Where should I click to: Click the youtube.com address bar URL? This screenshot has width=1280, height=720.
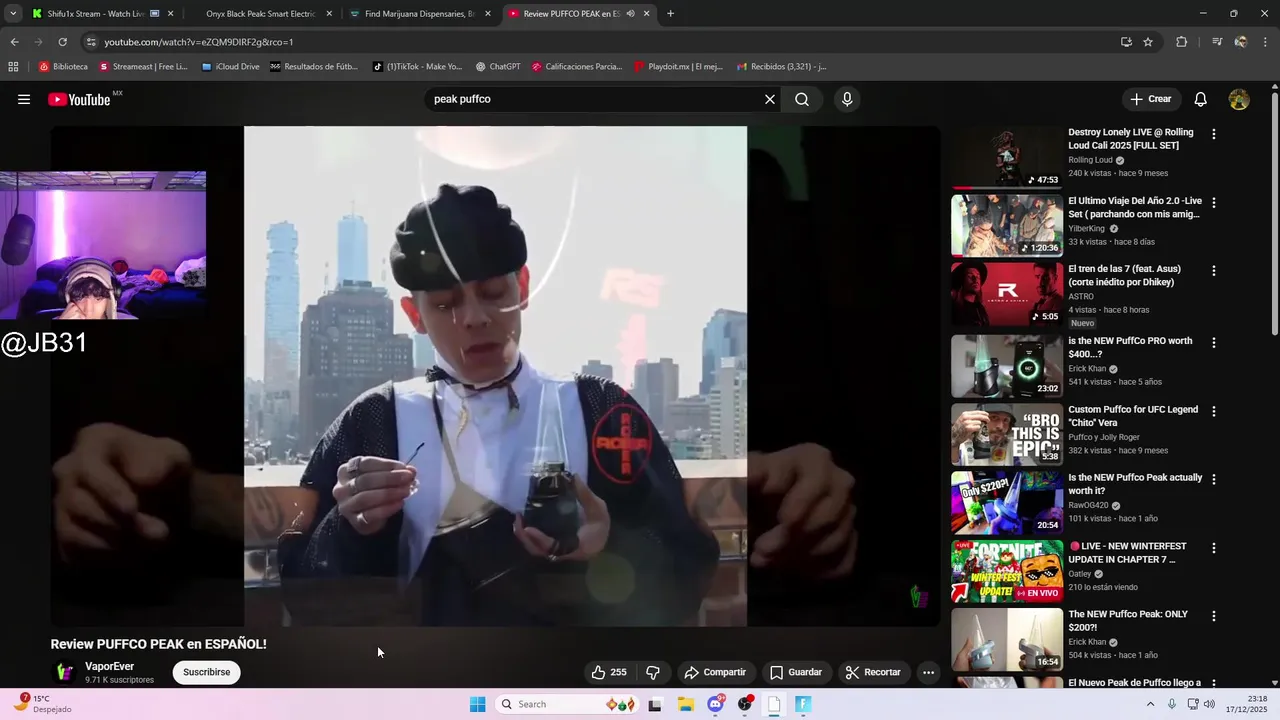pyautogui.click(x=199, y=42)
